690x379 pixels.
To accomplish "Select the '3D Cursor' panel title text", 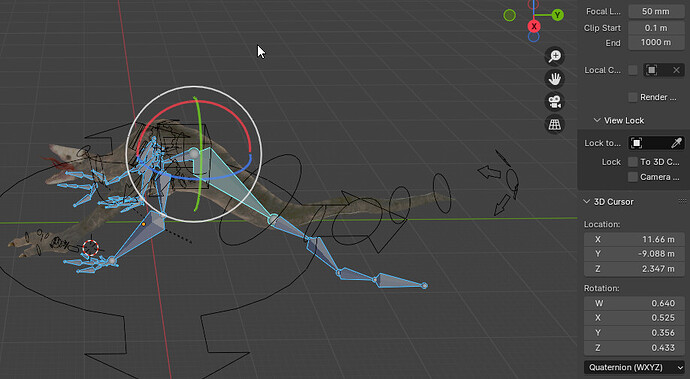I will click(x=613, y=202).
